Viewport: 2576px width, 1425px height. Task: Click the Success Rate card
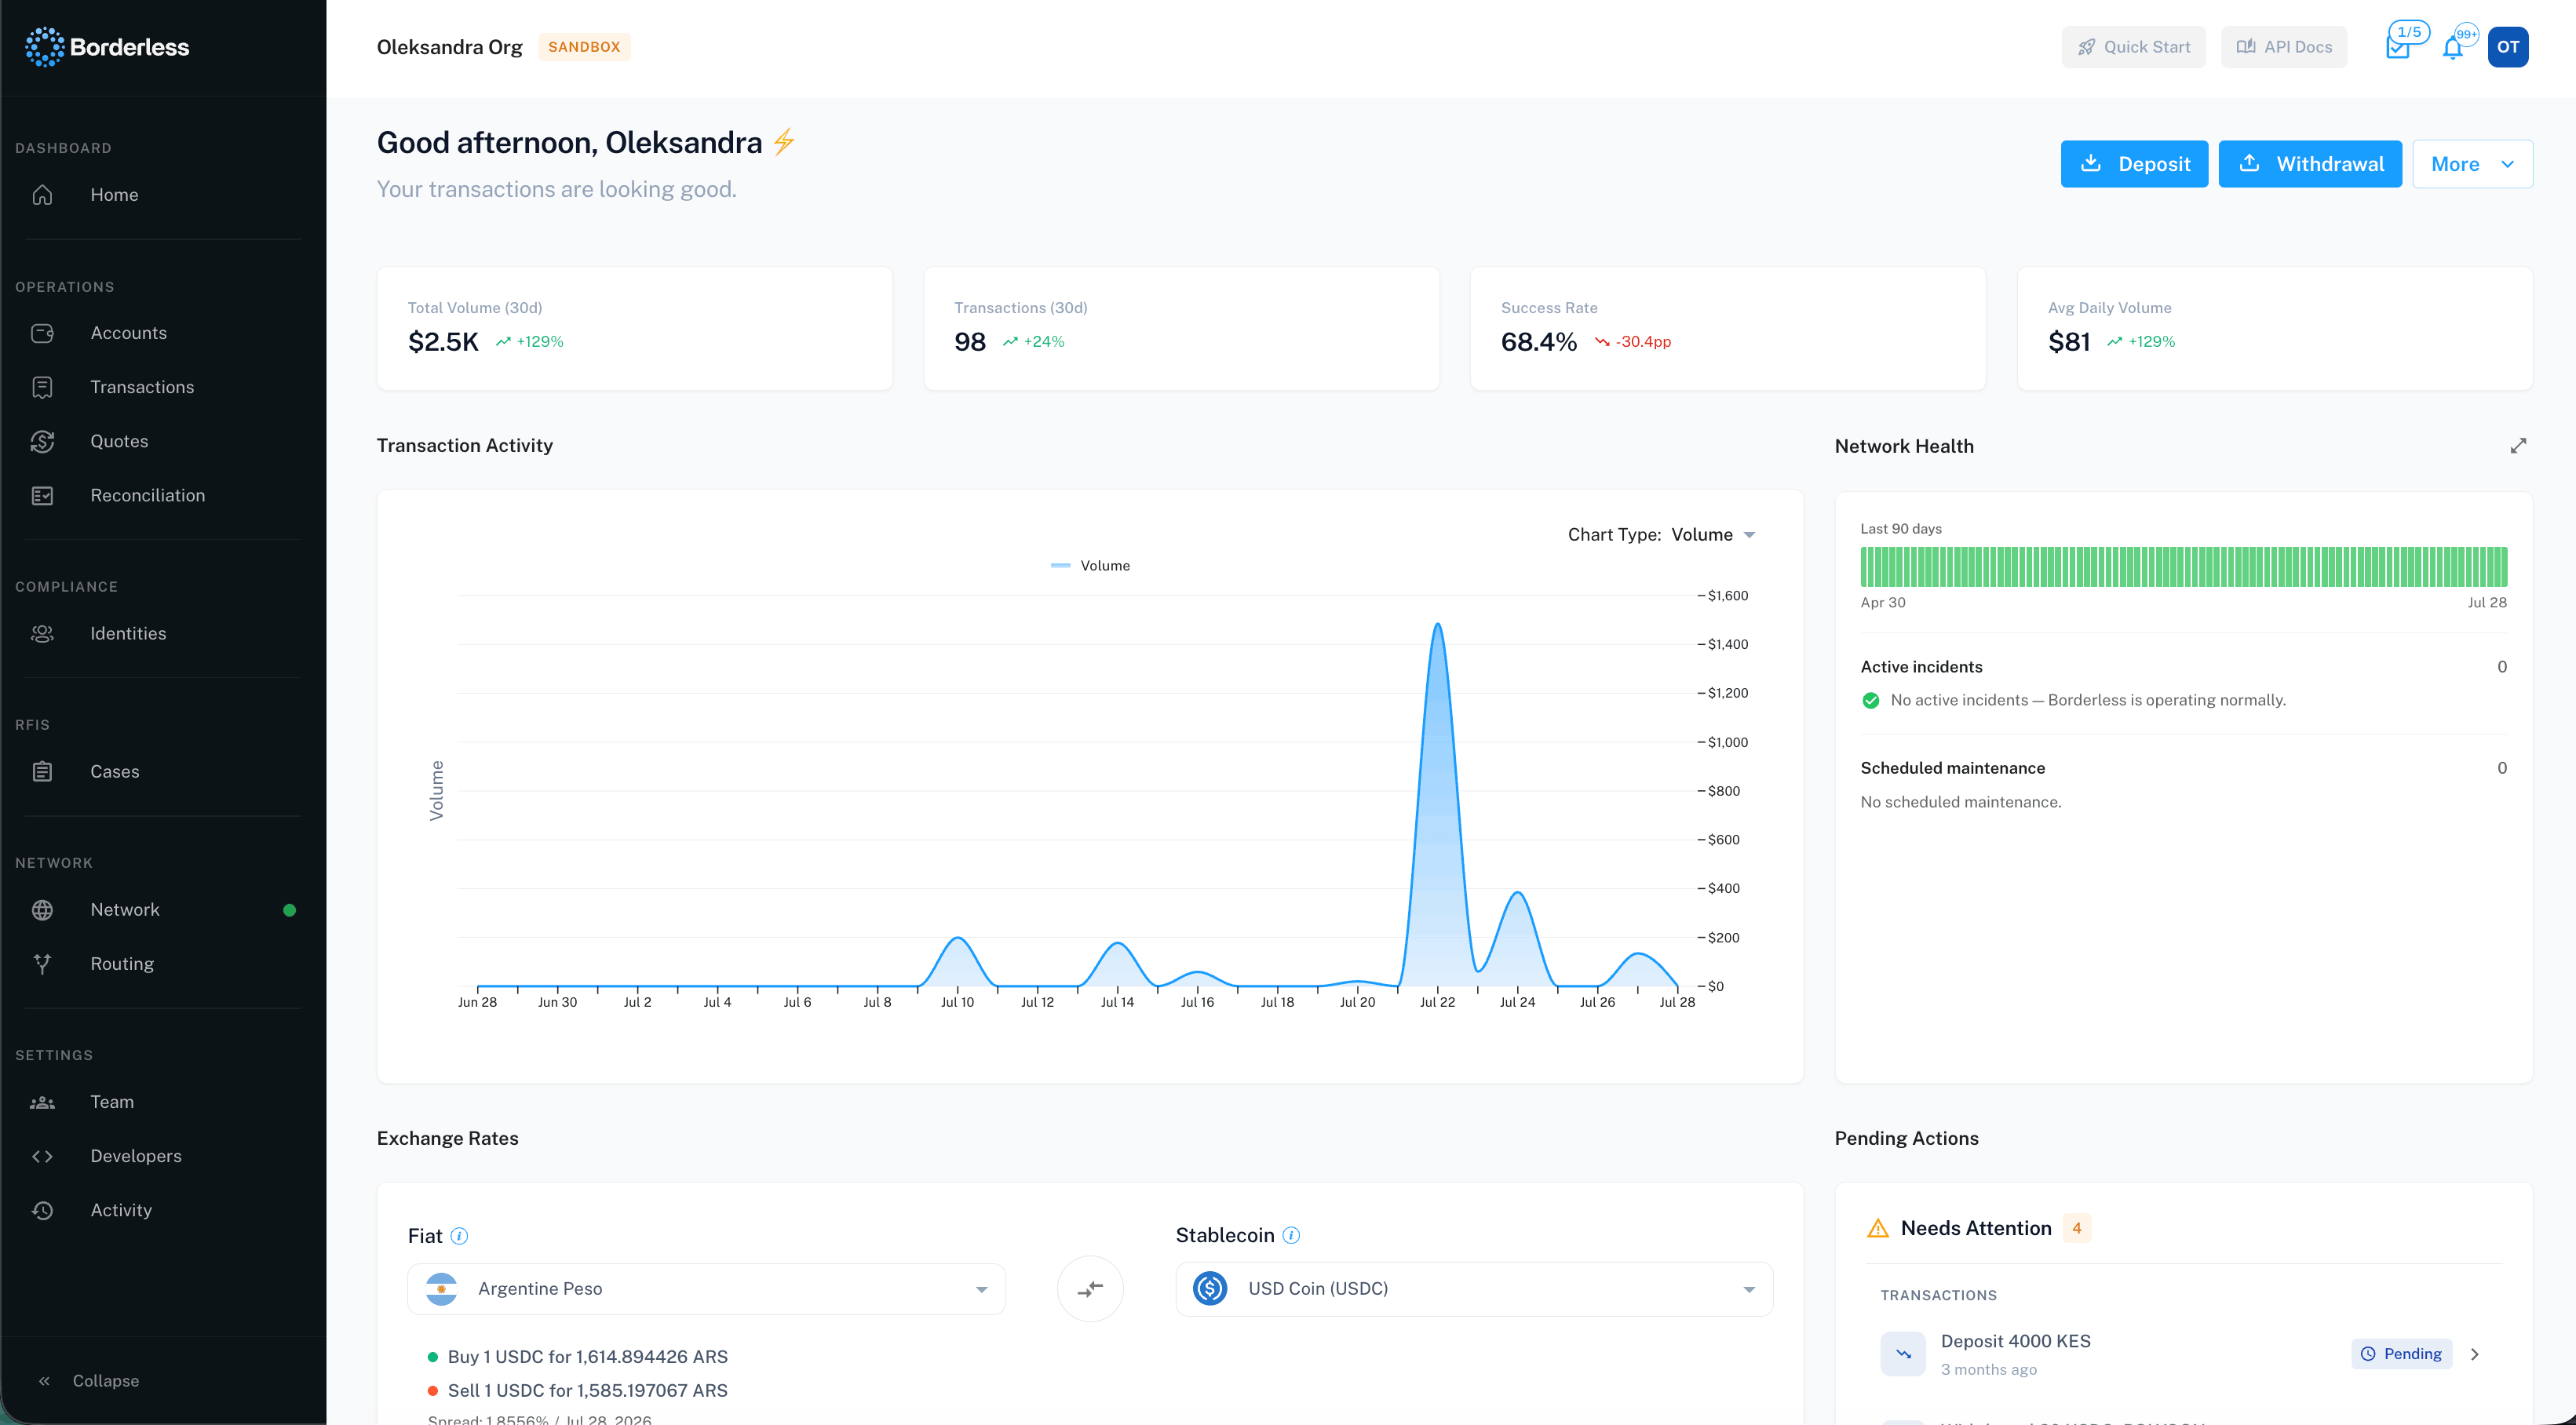[1727, 328]
